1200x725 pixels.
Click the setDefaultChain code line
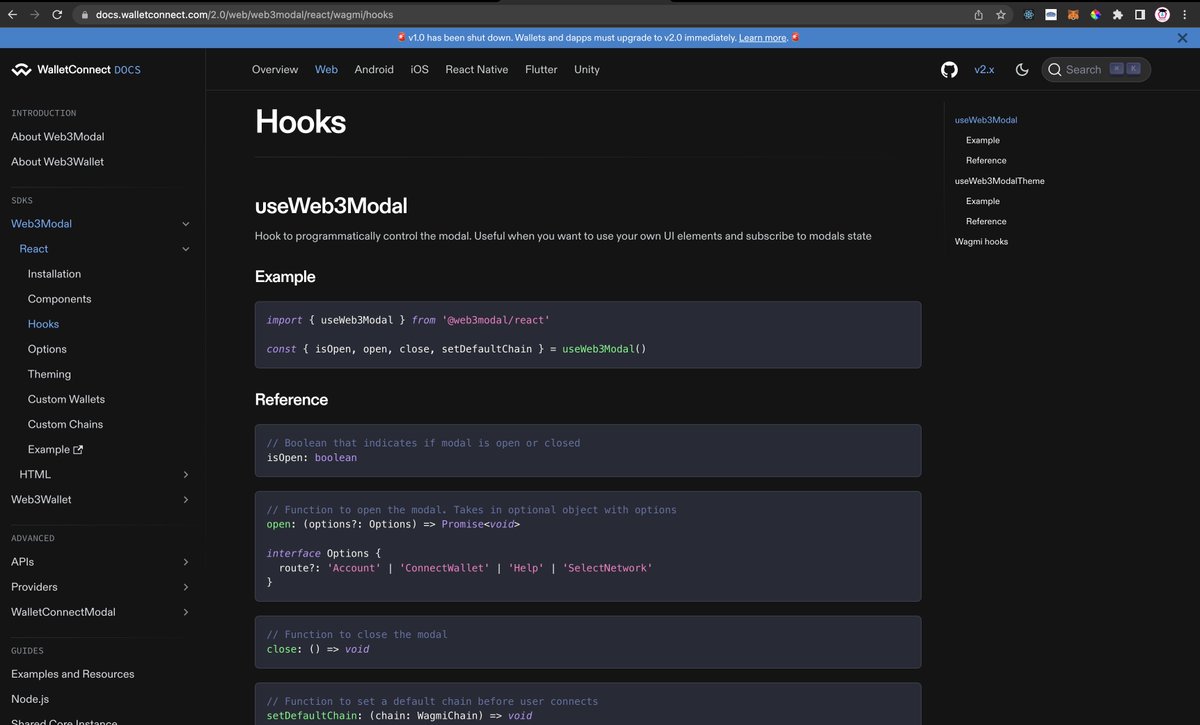[x=399, y=715]
